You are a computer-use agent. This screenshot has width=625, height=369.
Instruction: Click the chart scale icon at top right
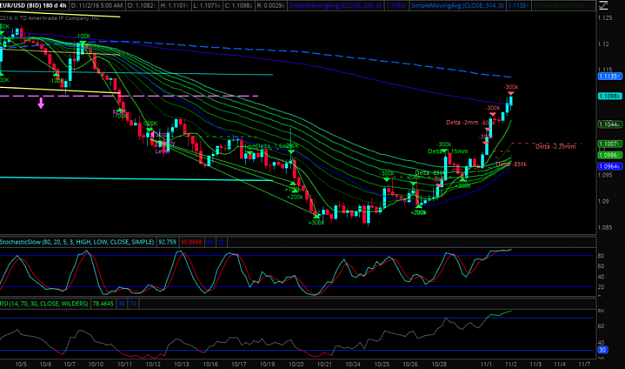click(604, 5)
